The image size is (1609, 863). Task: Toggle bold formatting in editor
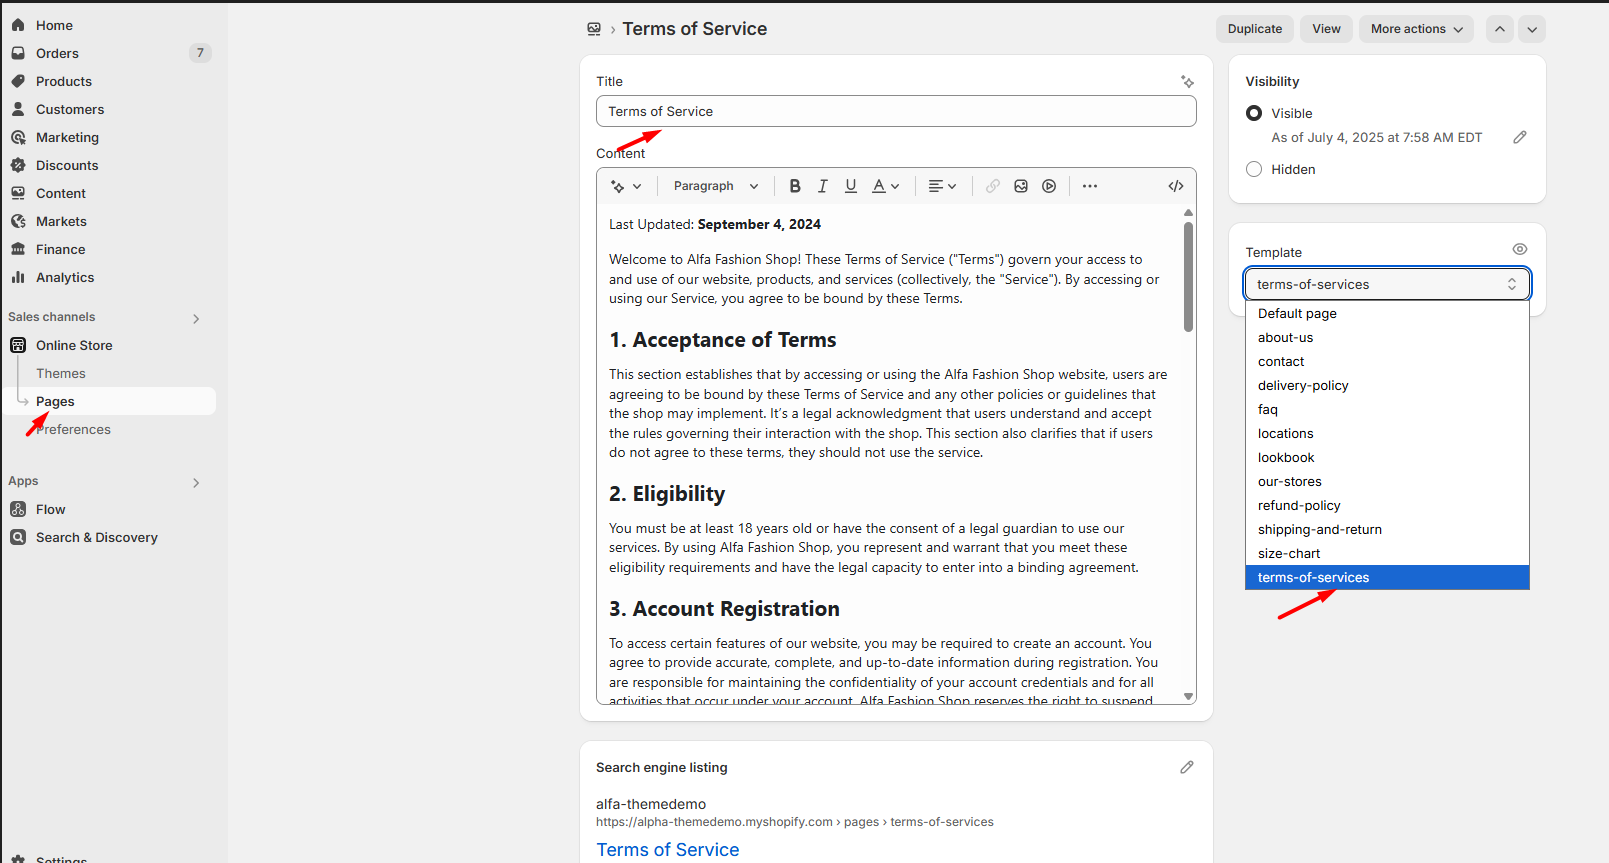pyautogui.click(x=795, y=186)
